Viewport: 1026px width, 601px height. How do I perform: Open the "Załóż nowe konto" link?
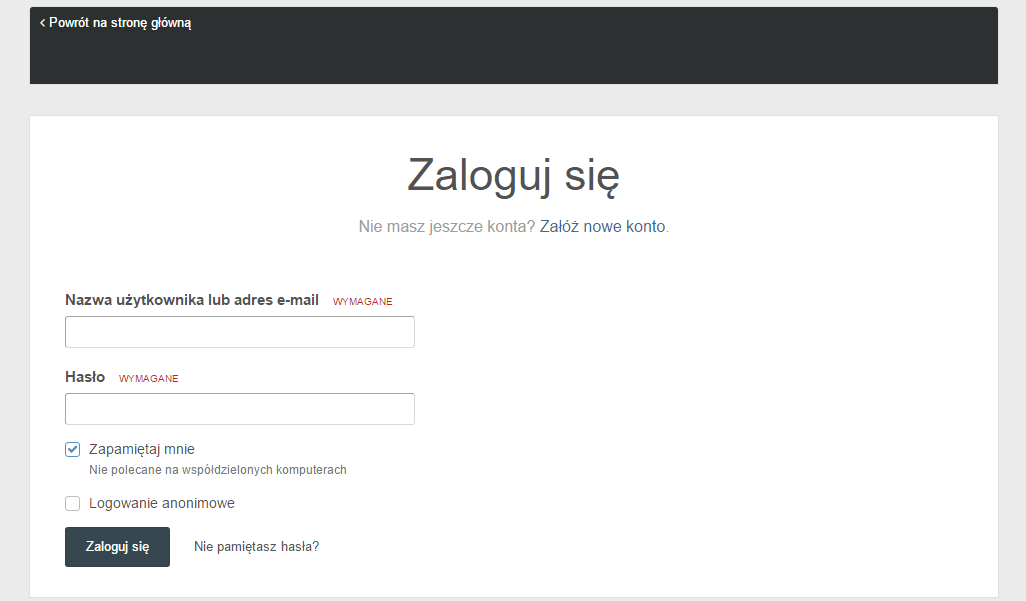tap(603, 227)
